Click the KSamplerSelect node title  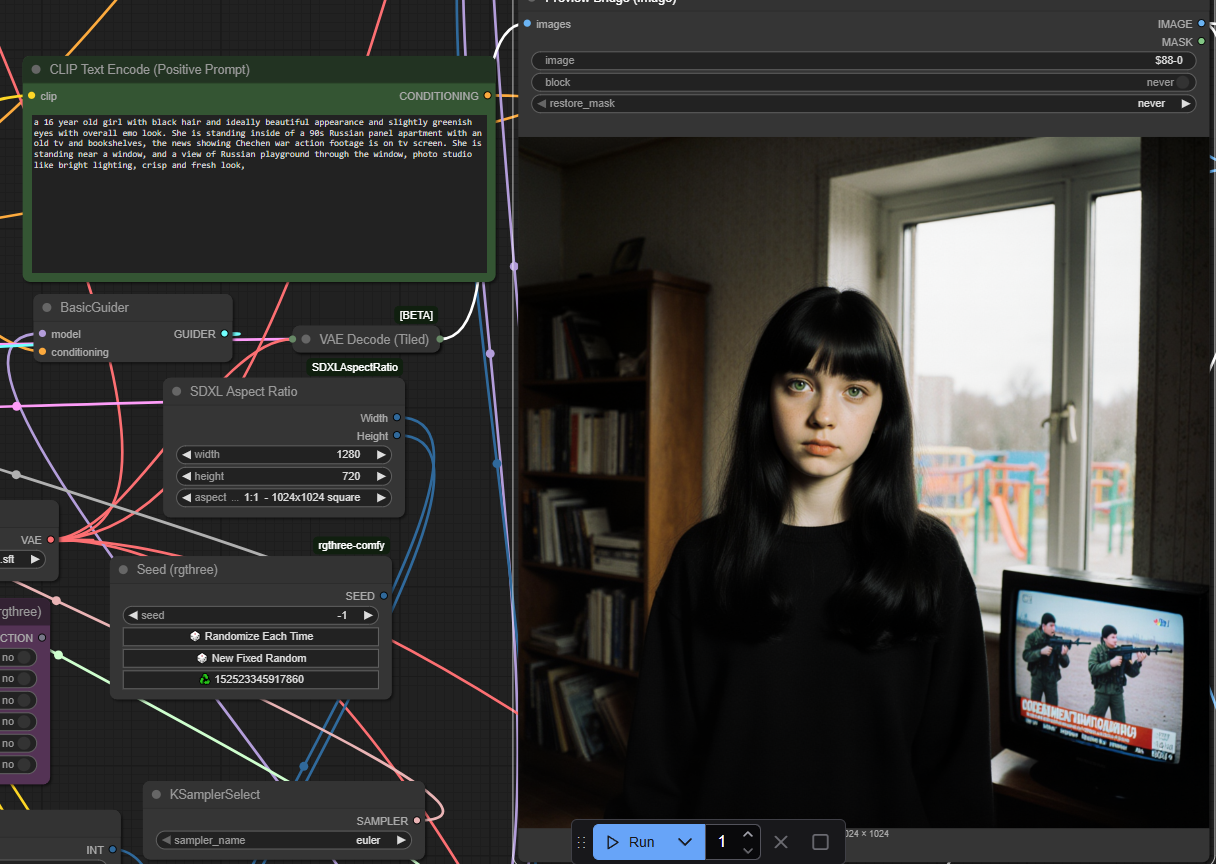coord(215,794)
